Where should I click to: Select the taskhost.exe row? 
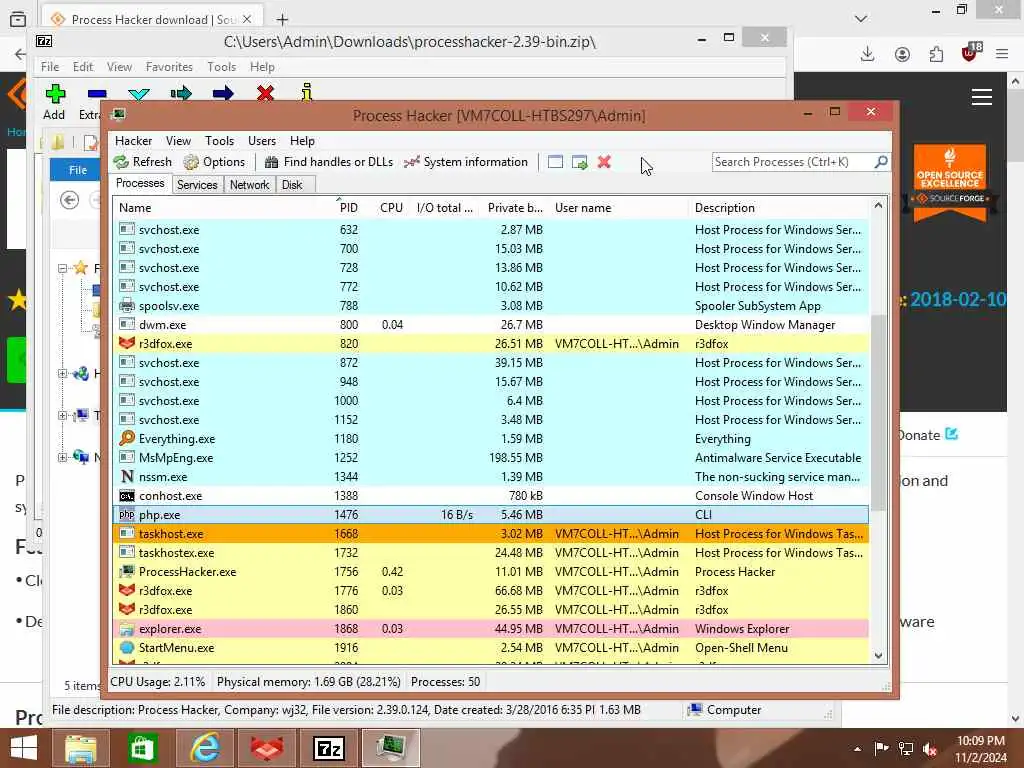491,534
